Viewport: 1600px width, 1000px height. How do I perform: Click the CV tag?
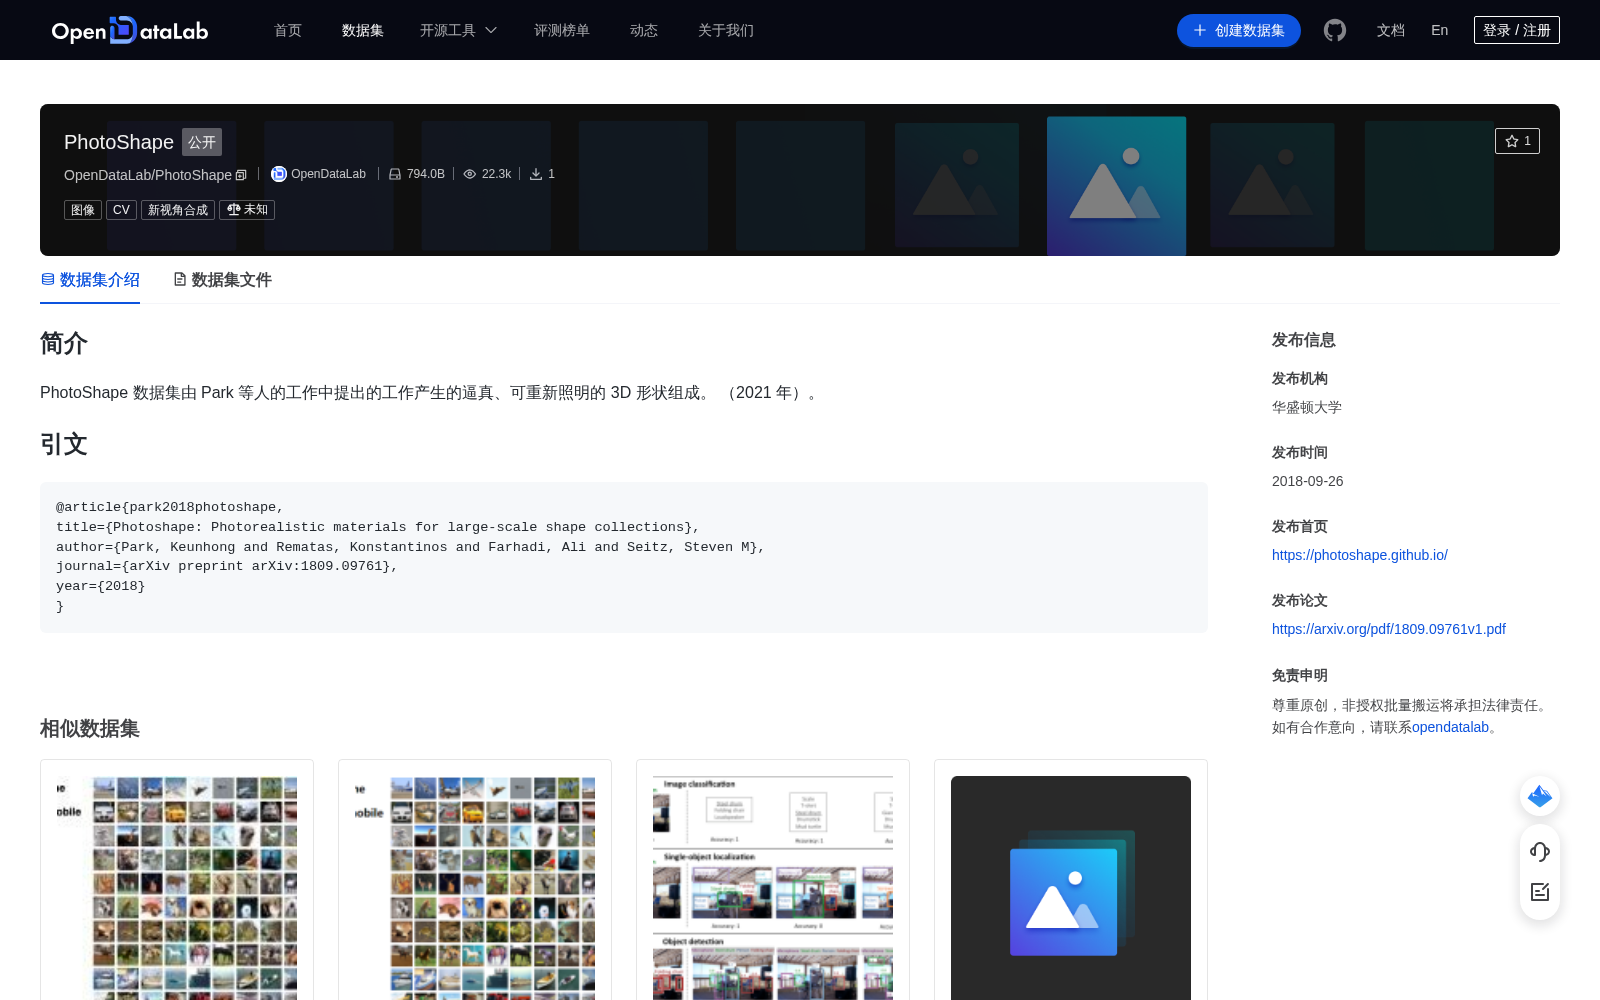pos(121,210)
